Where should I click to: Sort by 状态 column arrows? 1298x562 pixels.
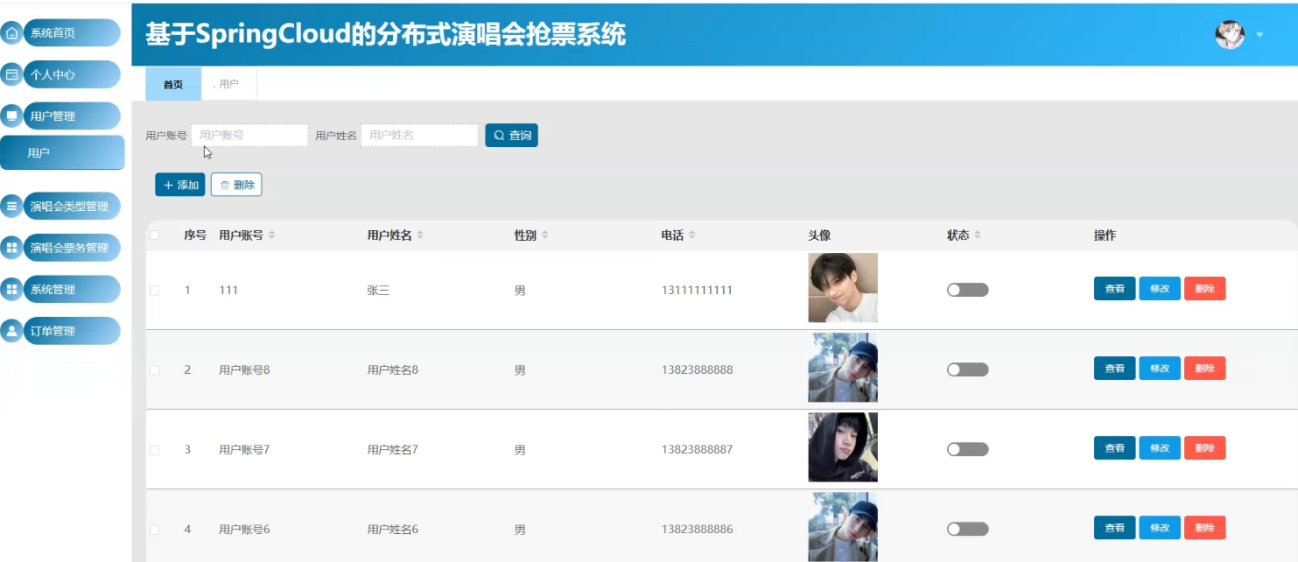click(x=977, y=235)
